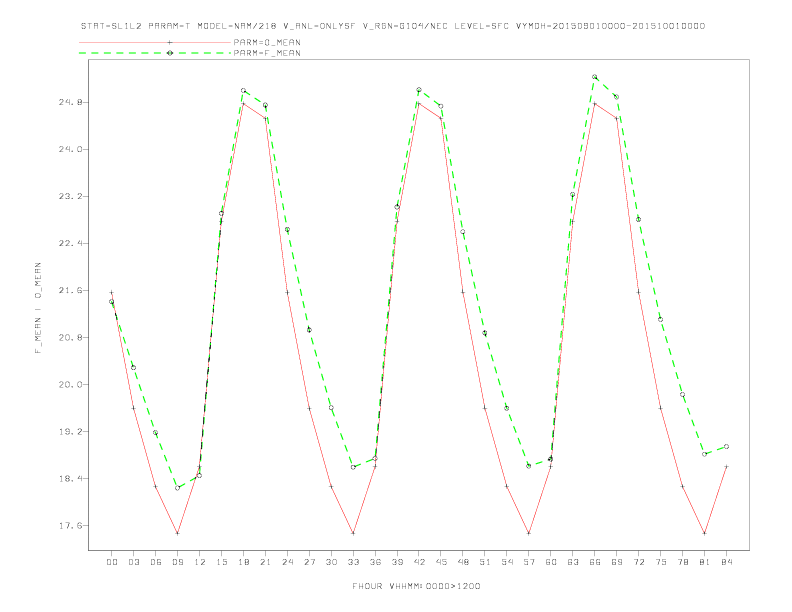Click the 51 forecast-hour tick label
Image resolution: width=792 pixels, height=612 pixels.
[485, 562]
